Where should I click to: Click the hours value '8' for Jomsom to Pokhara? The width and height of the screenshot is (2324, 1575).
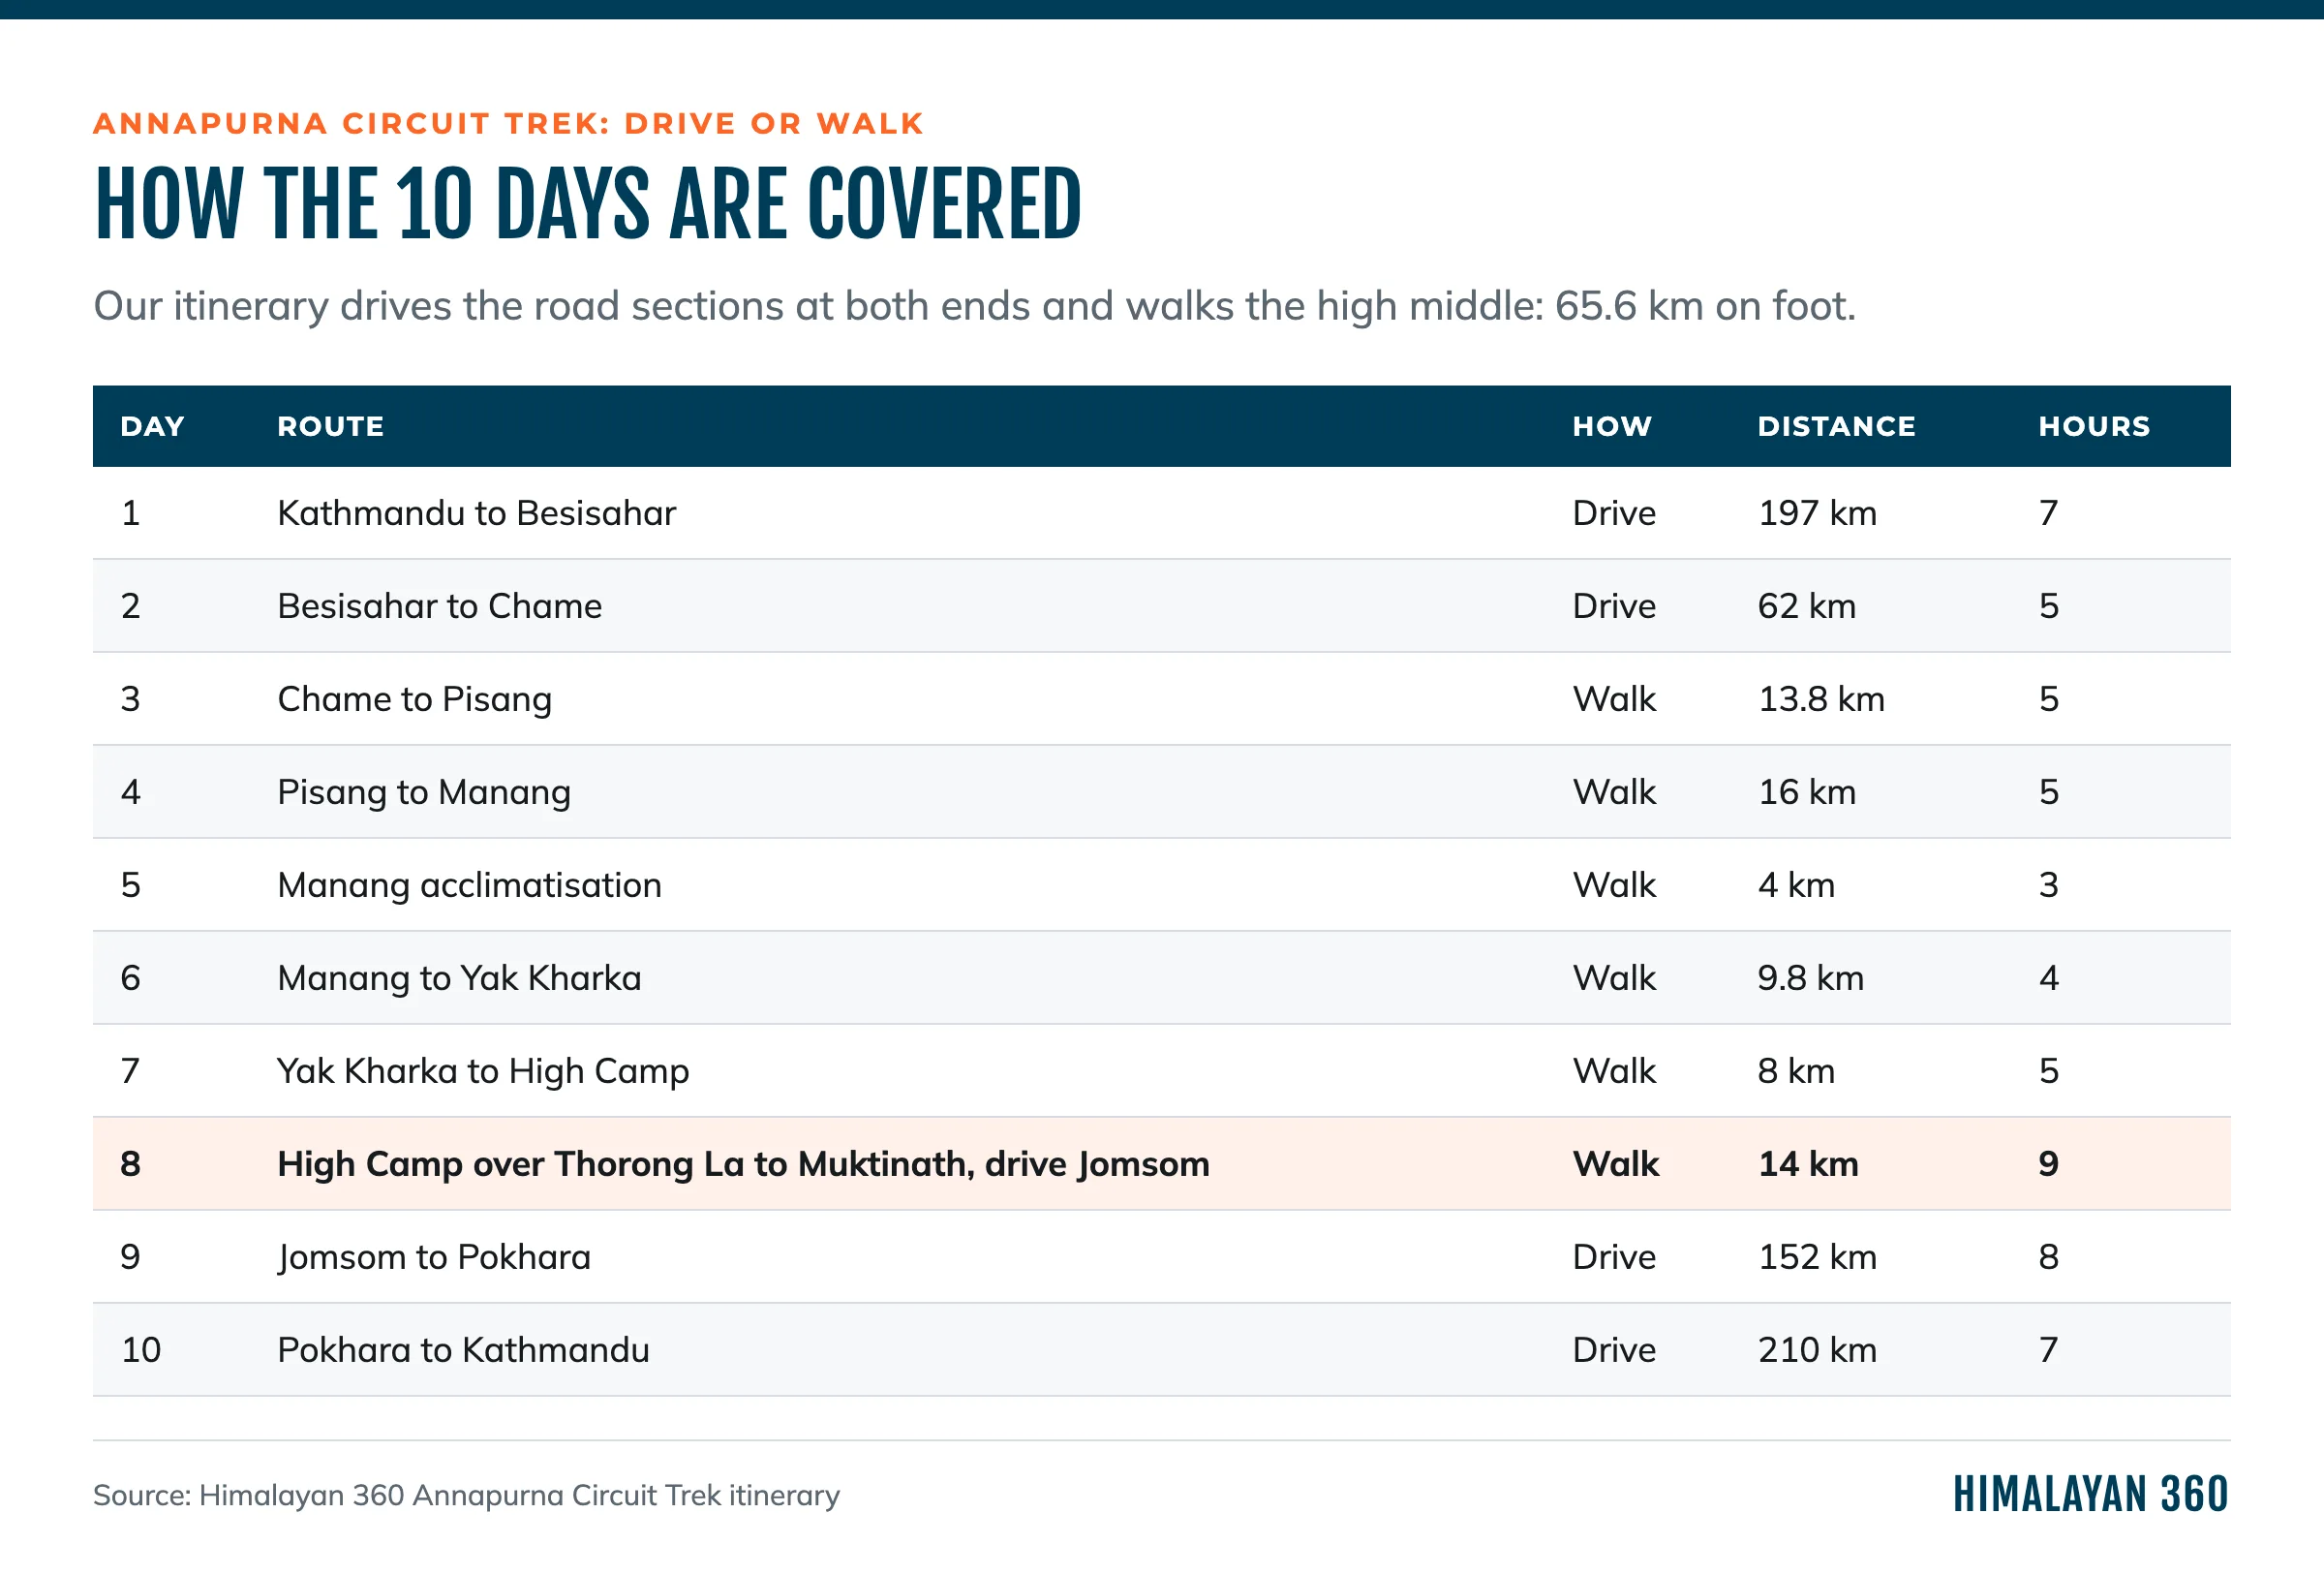click(2048, 1257)
